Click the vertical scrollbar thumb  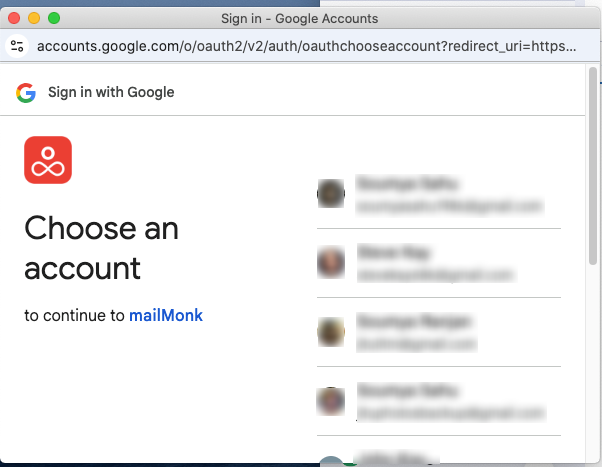[x=593, y=166]
